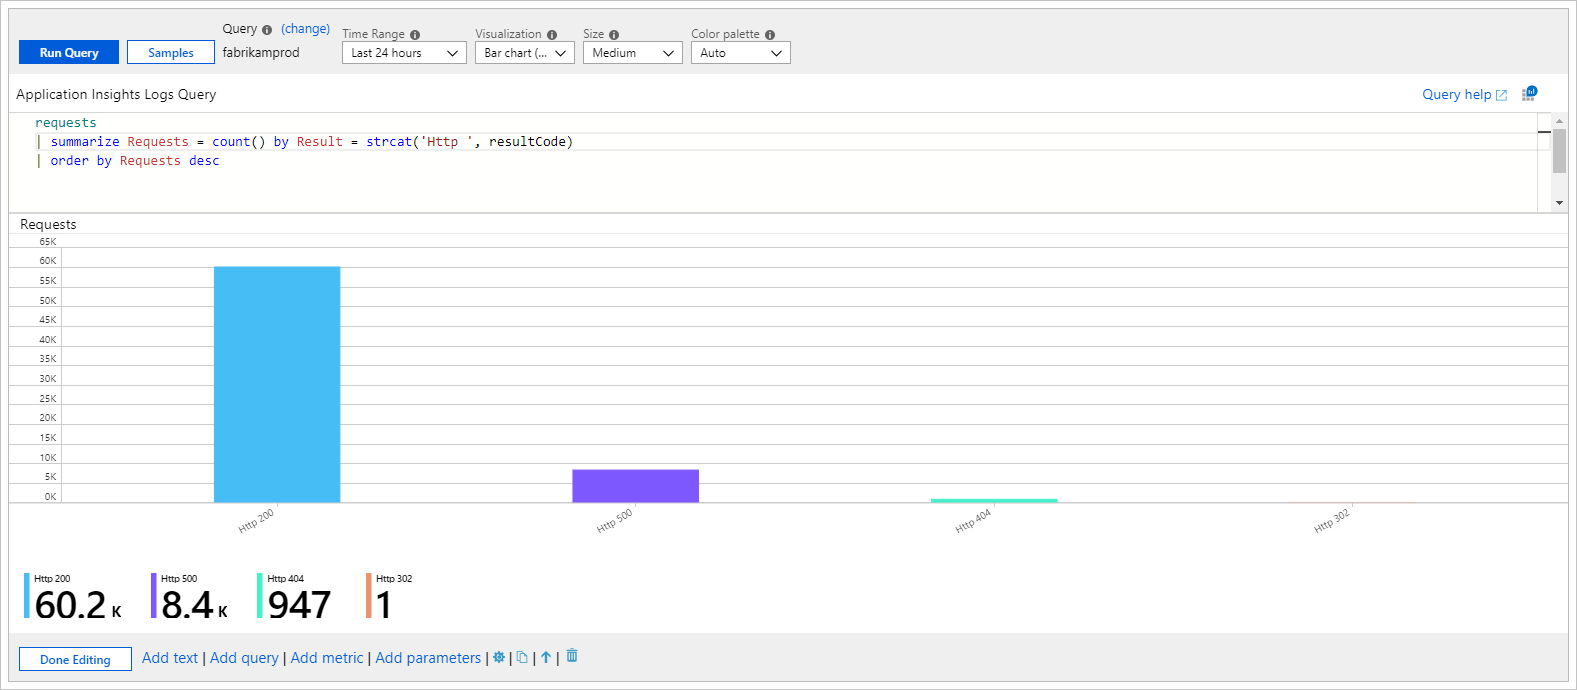Screen dimensions: 1577x690
Task: Open the chart settings grid icon
Action: 1529,94
